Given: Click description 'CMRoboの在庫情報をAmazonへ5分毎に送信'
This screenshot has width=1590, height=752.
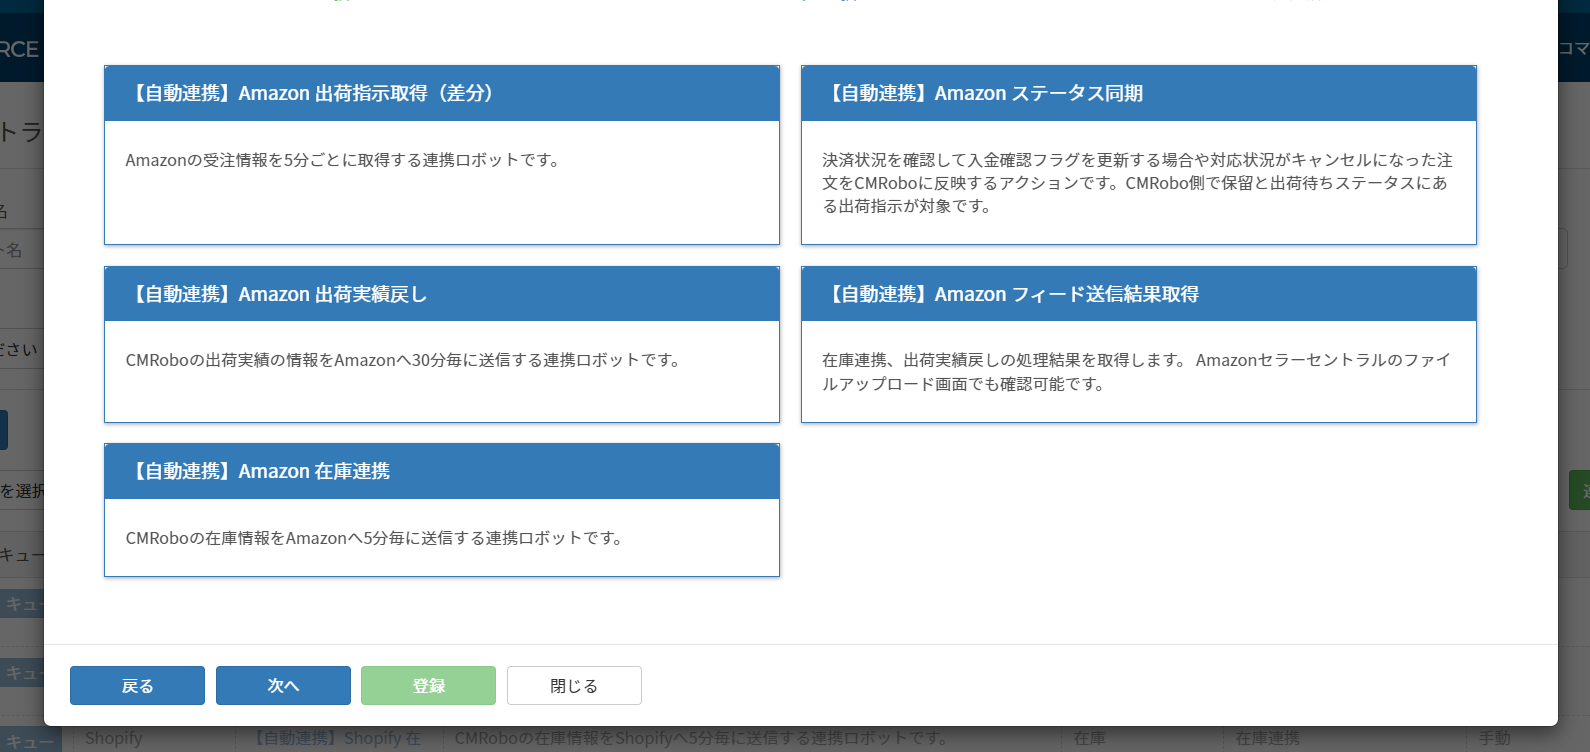Looking at the screenshot, I should point(375,538).
